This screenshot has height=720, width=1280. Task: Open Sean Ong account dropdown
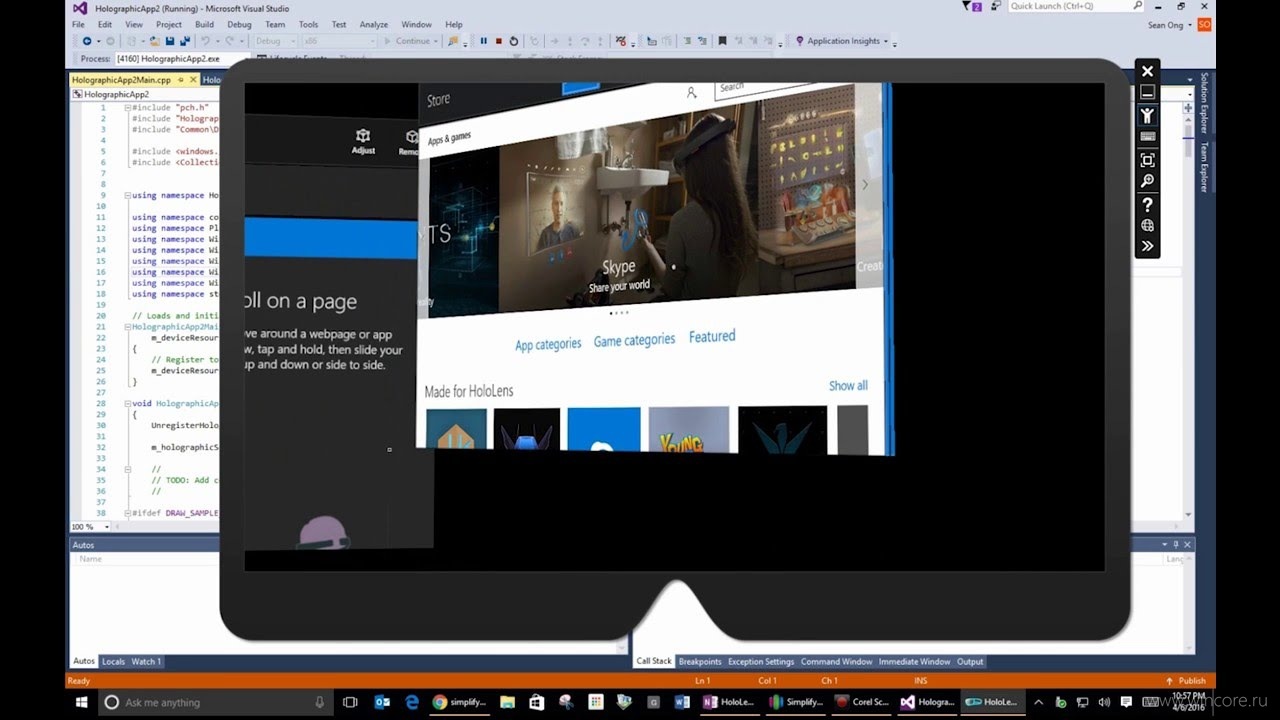pos(1170,25)
